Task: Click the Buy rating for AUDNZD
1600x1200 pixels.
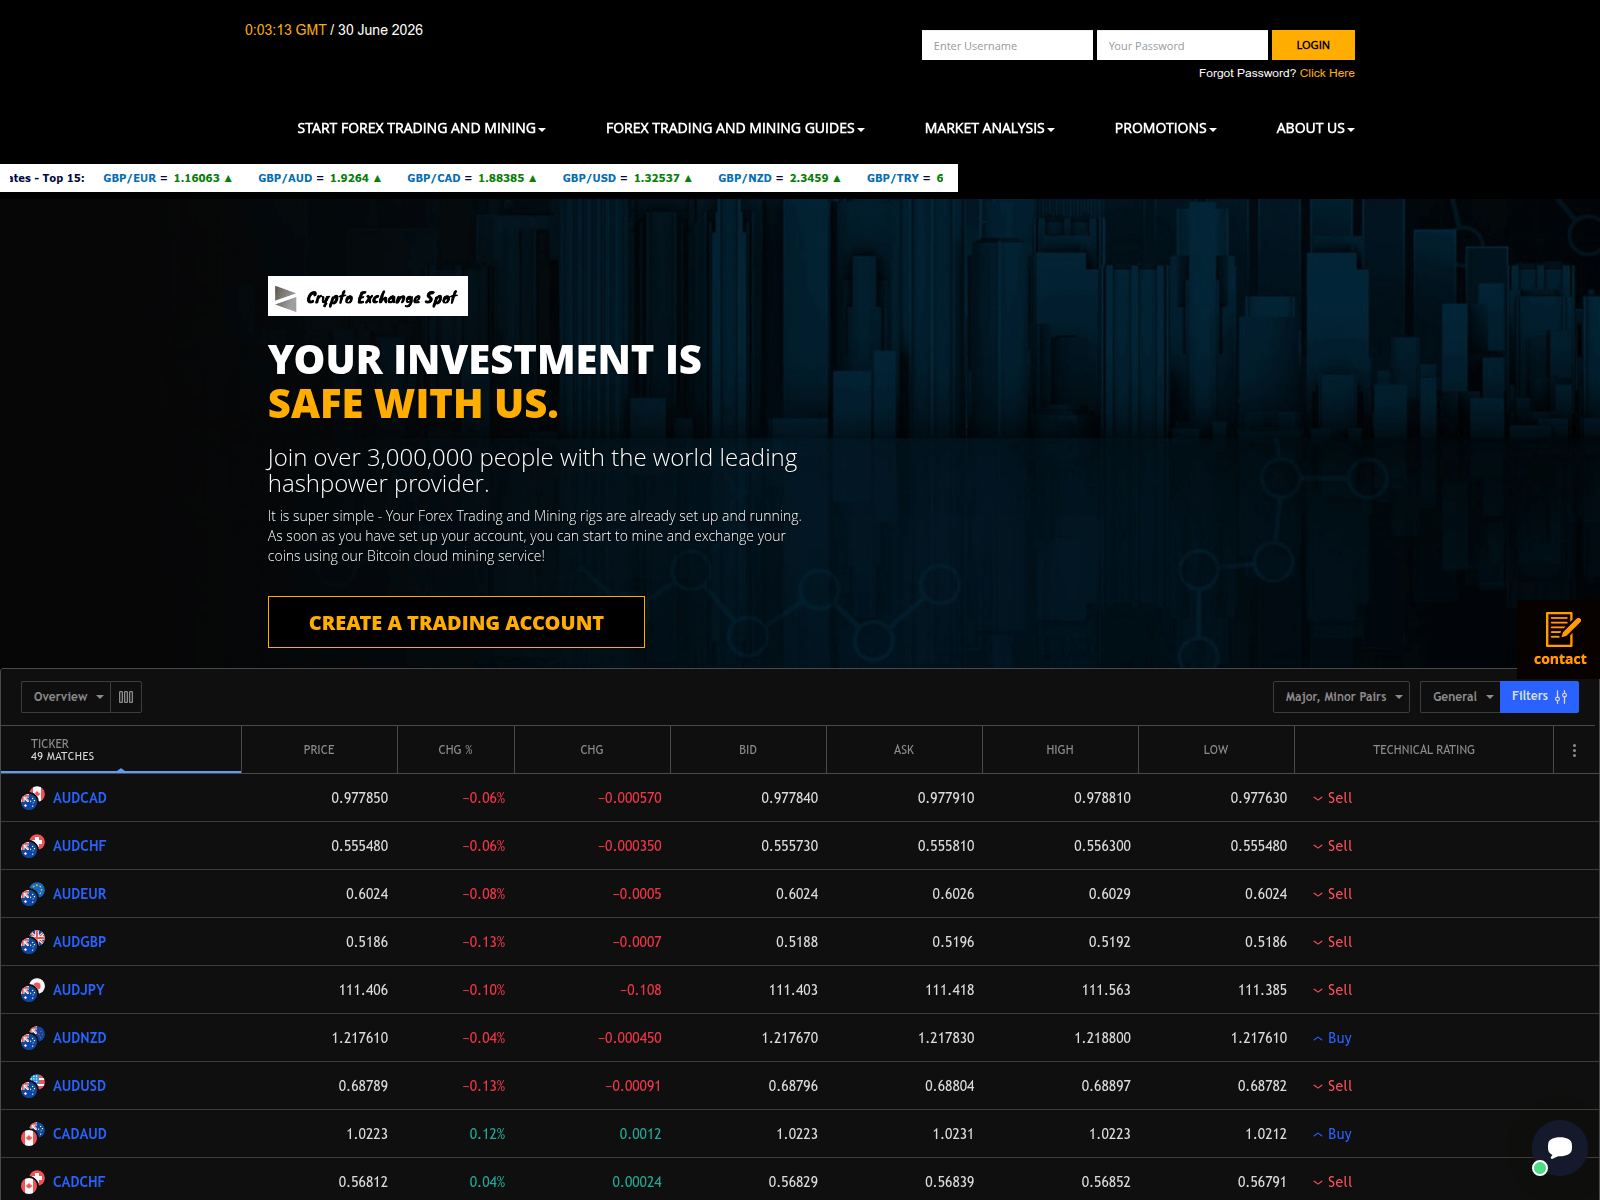Action: 1332,1038
